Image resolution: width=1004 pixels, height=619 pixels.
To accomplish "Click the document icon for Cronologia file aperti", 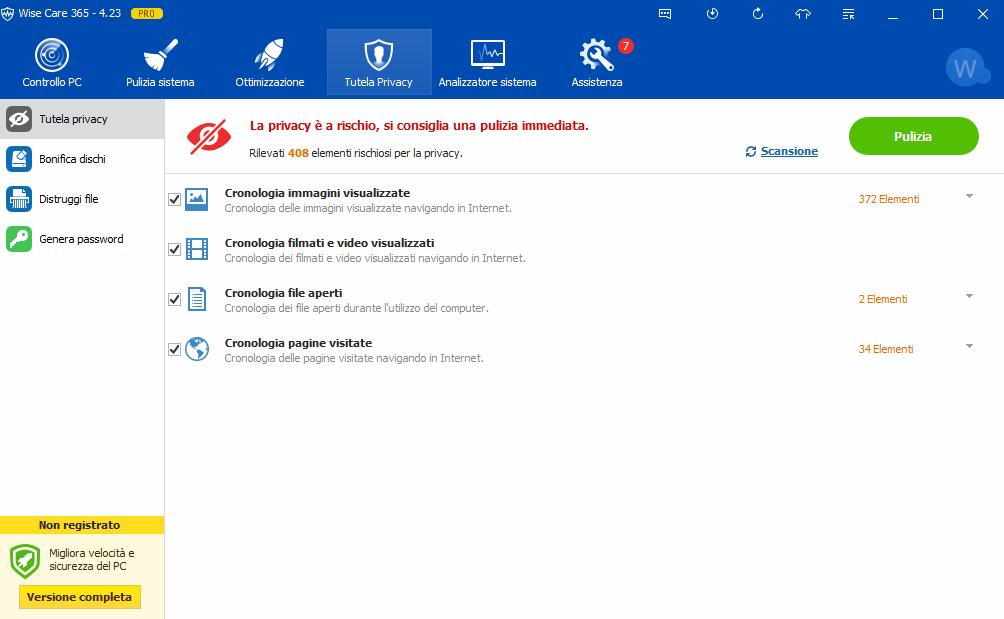I will (x=197, y=299).
